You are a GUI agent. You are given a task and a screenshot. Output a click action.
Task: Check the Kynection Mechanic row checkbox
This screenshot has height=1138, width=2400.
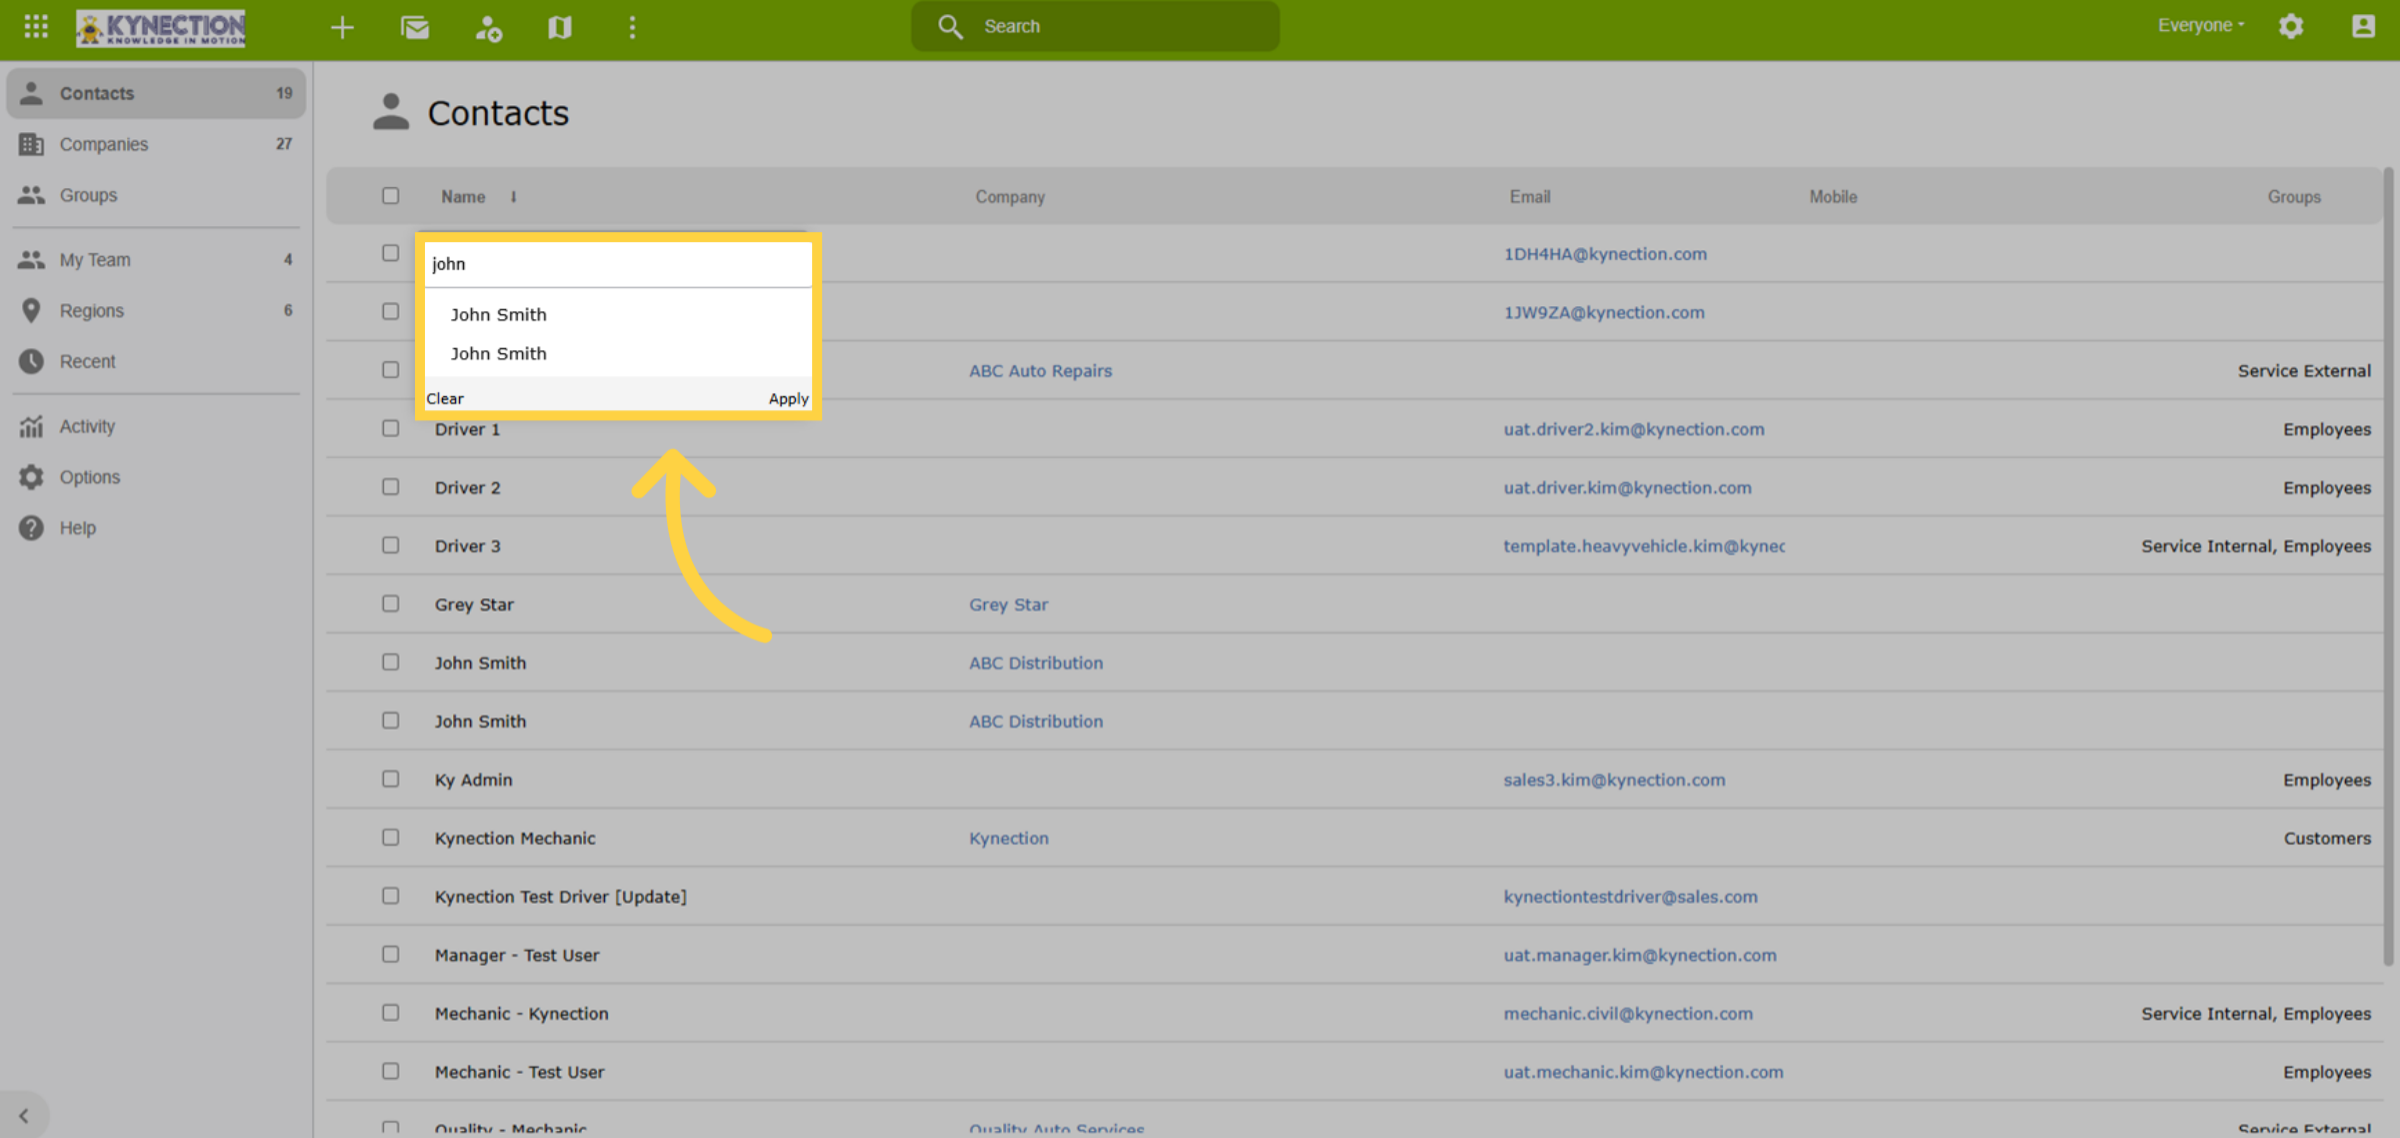390,837
